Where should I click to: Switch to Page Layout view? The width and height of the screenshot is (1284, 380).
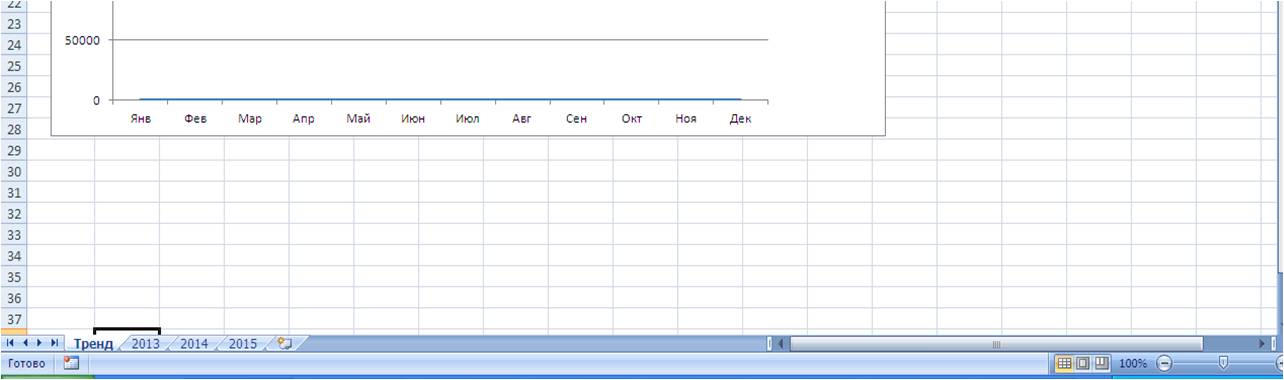[1083, 363]
